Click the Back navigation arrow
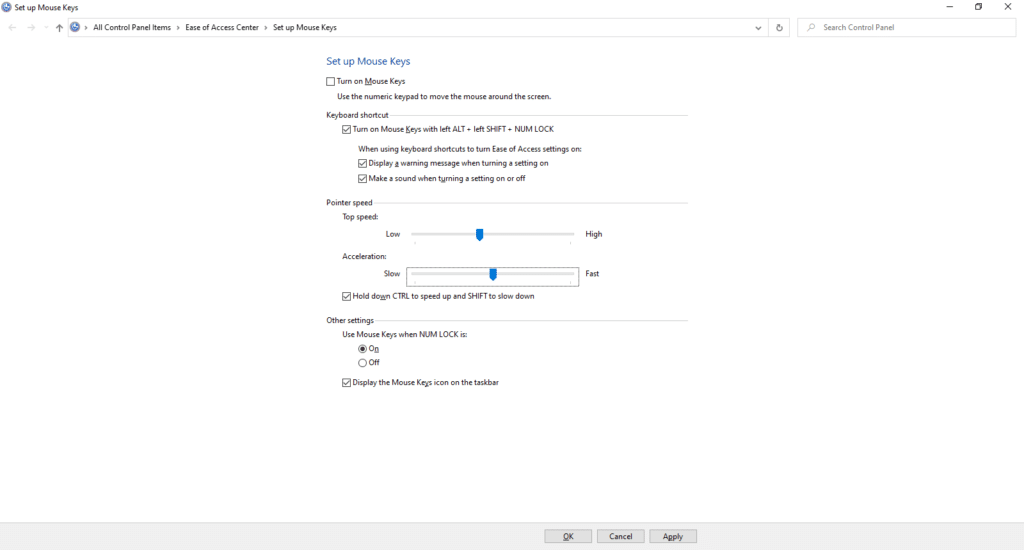The width and height of the screenshot is (1024, 550). [x=12, y=27]
